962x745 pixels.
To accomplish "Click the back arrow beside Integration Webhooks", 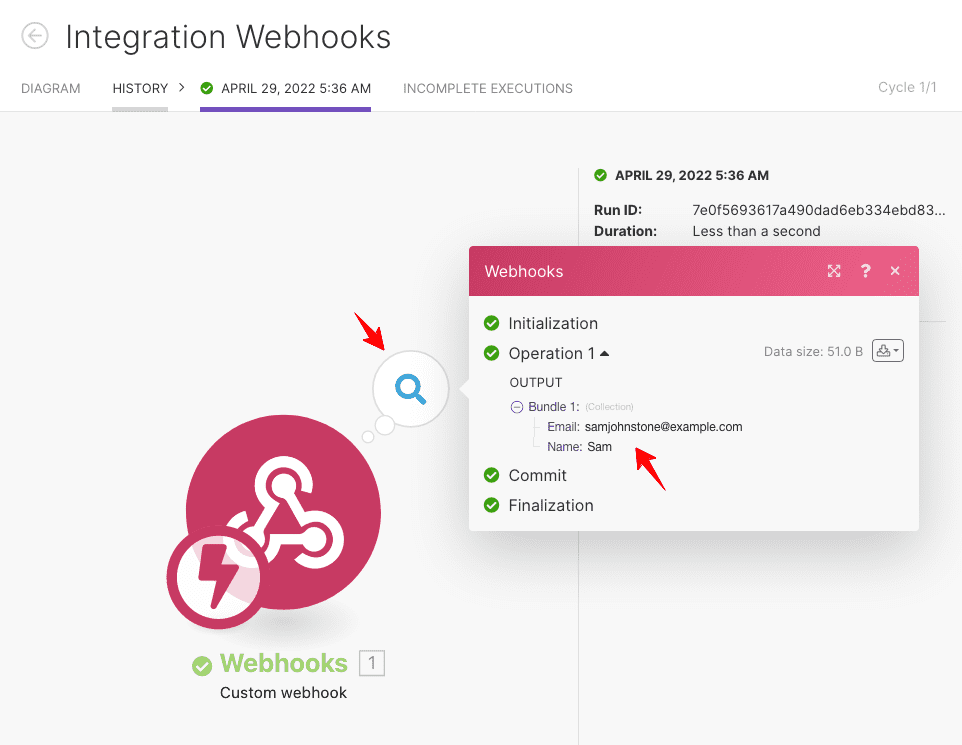I will click(35, 36).
